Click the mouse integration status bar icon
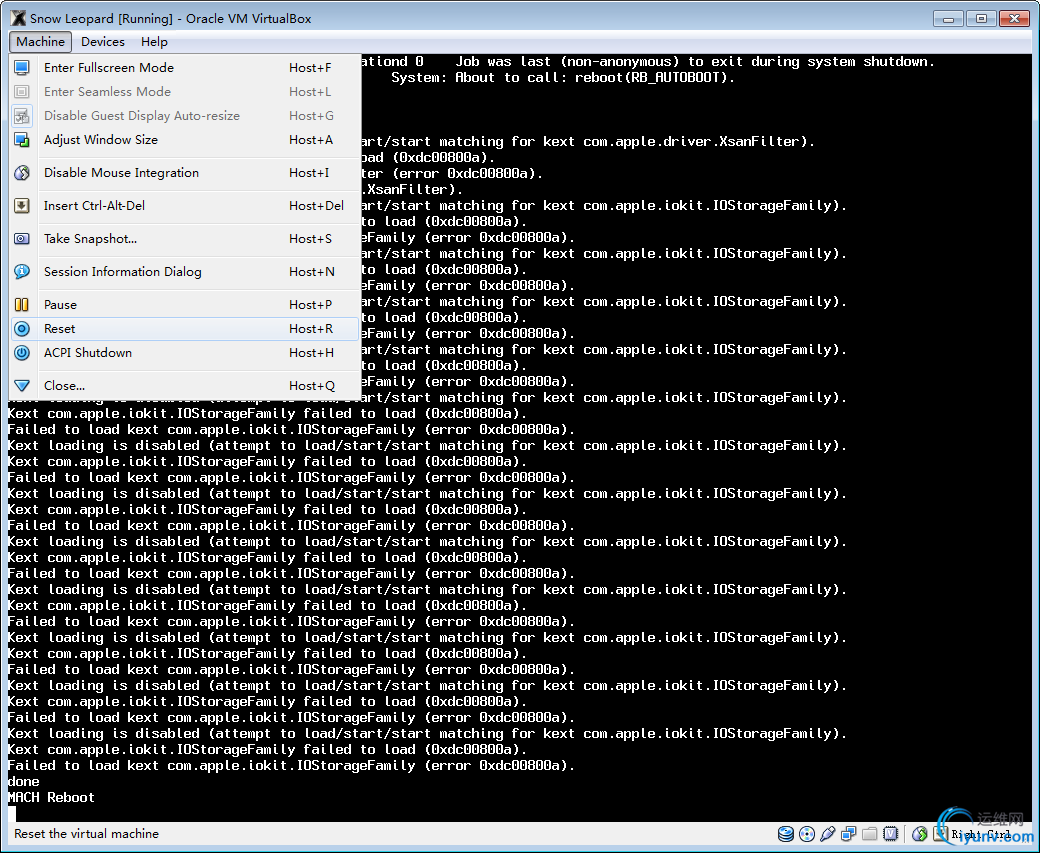 click(x=920, y=834)
